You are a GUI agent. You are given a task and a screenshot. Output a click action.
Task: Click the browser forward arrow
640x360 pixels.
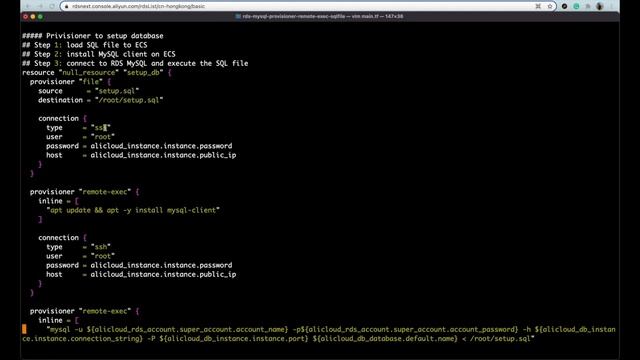click(40, 6)
